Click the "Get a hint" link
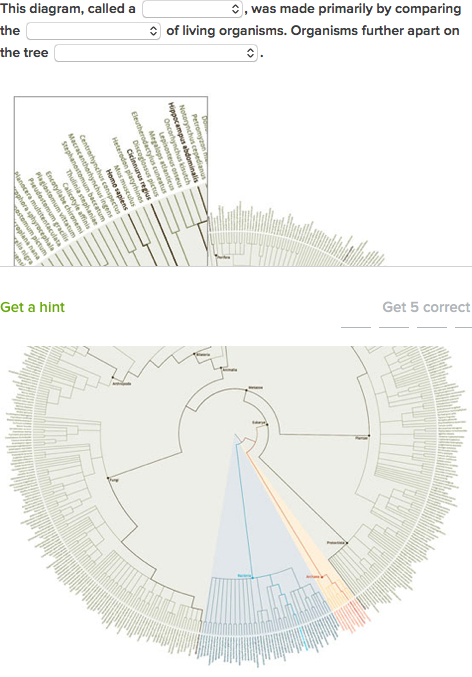472x677 pixels. coord(32,307)
